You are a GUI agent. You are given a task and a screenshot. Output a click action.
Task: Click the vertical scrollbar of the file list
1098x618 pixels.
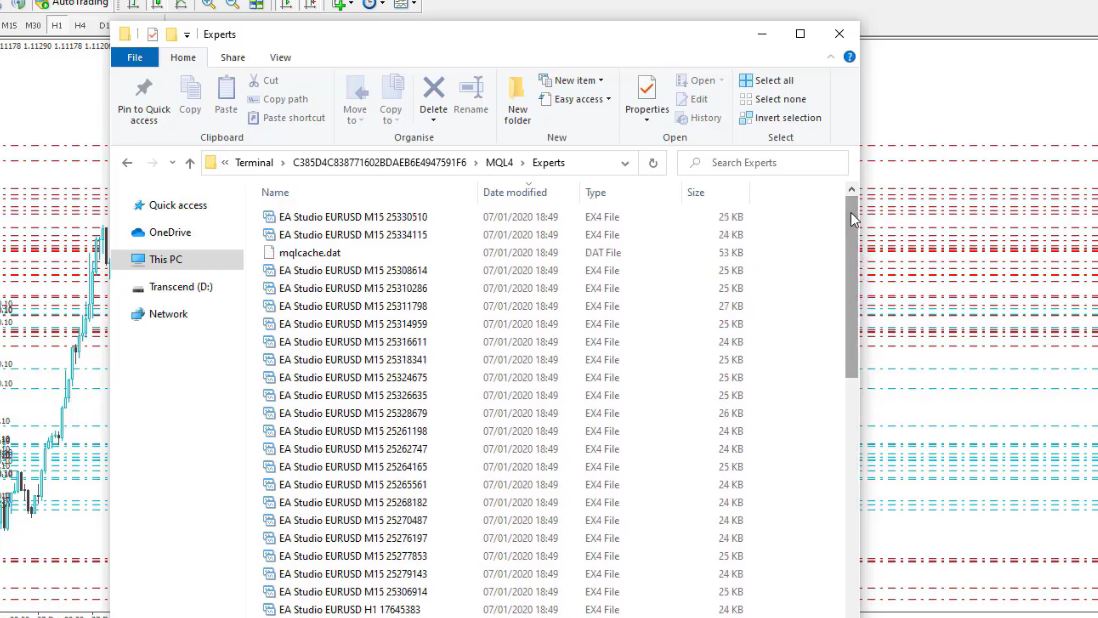click(x=851, y=290)
